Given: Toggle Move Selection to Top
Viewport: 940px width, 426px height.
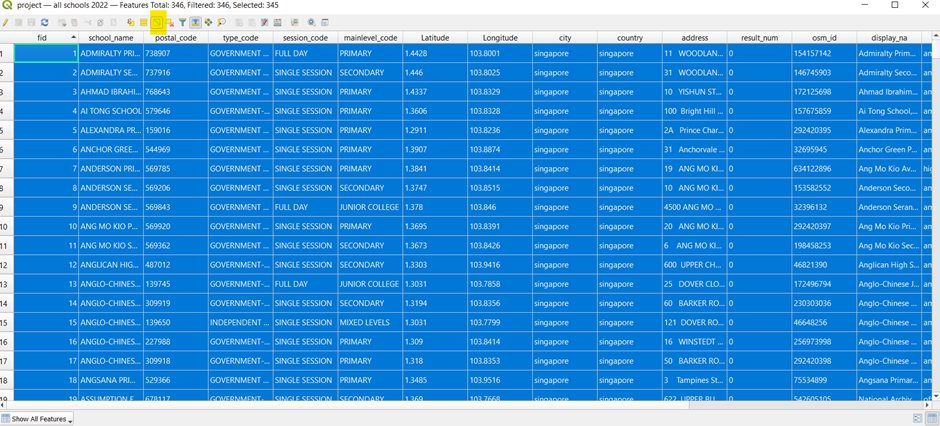Looking at the screenshot, I should pos(196,22).
